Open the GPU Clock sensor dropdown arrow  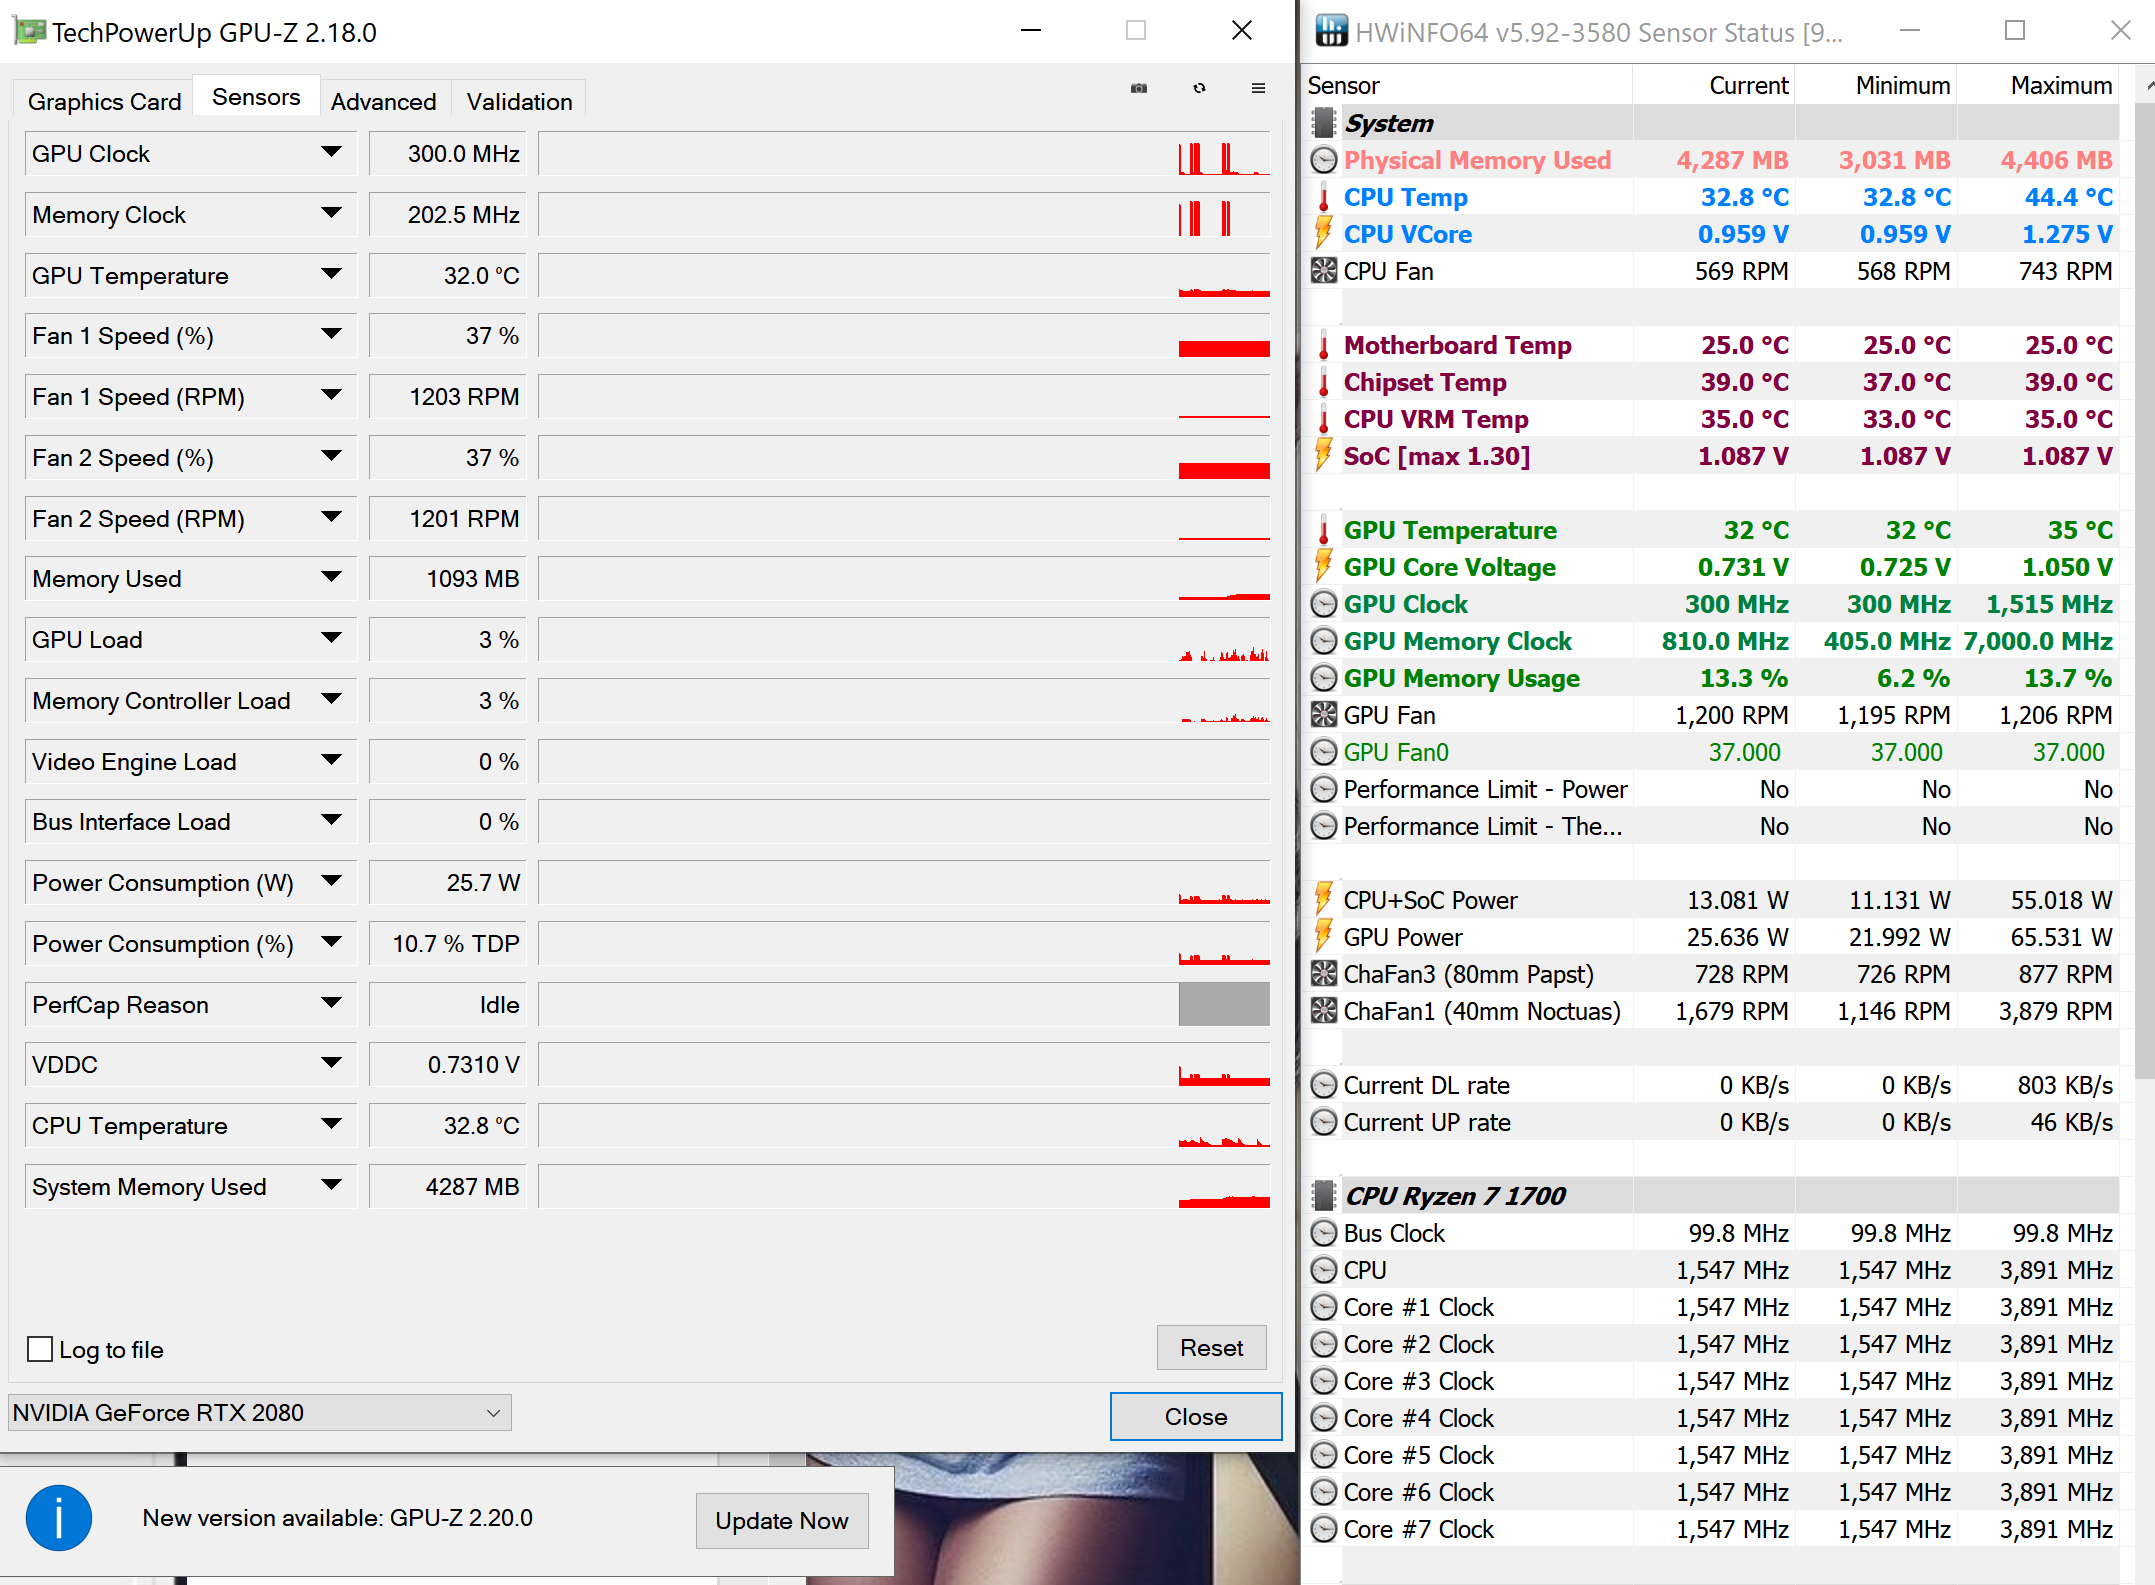pos(332,153)
